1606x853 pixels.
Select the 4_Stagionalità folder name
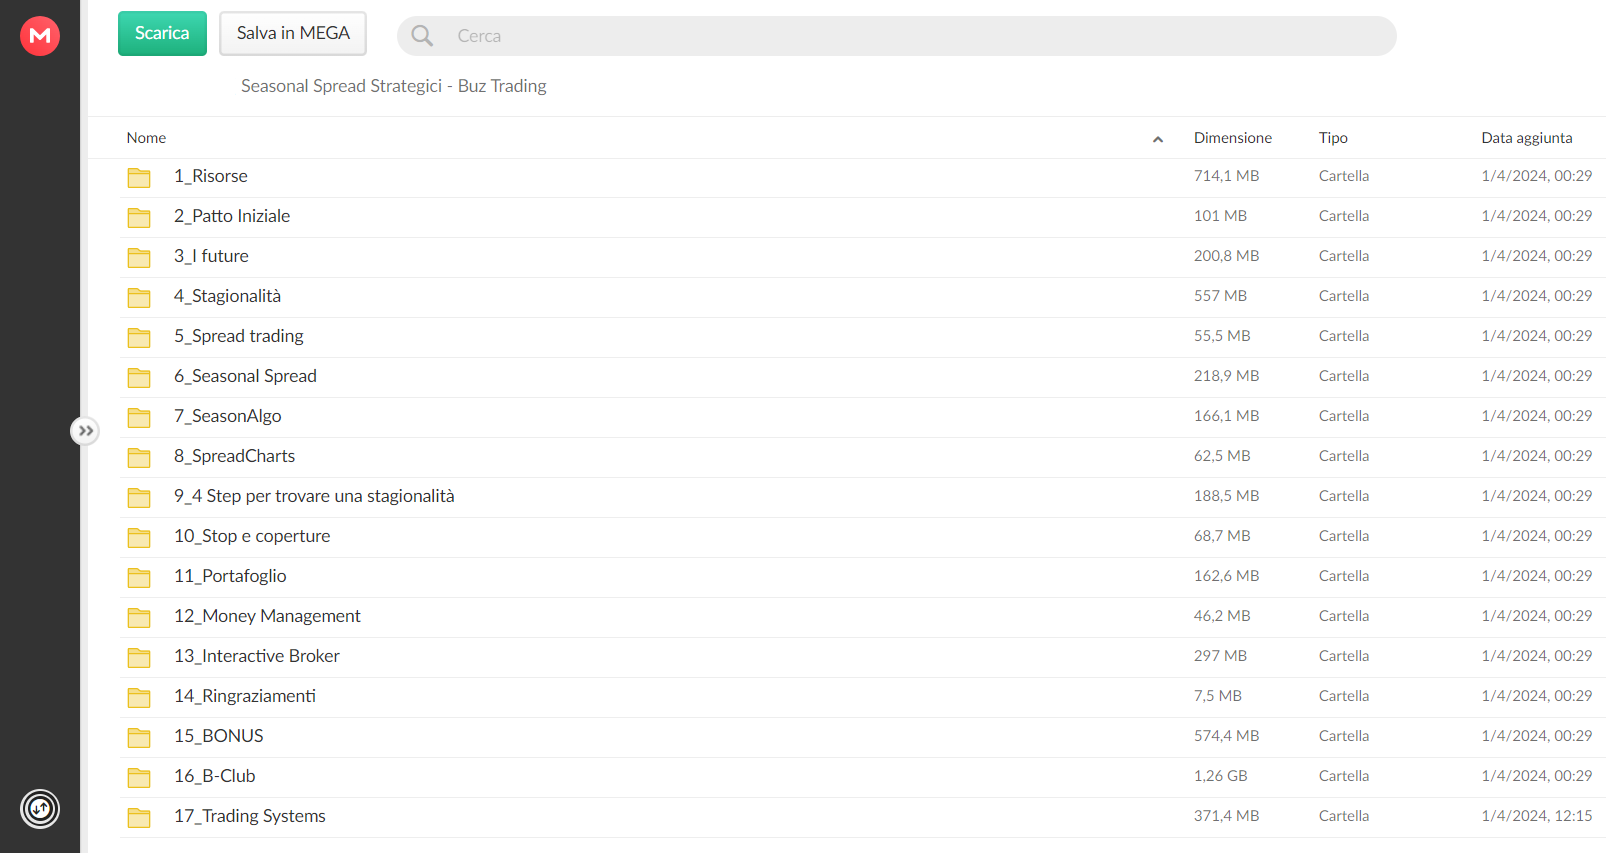(227, 296)
